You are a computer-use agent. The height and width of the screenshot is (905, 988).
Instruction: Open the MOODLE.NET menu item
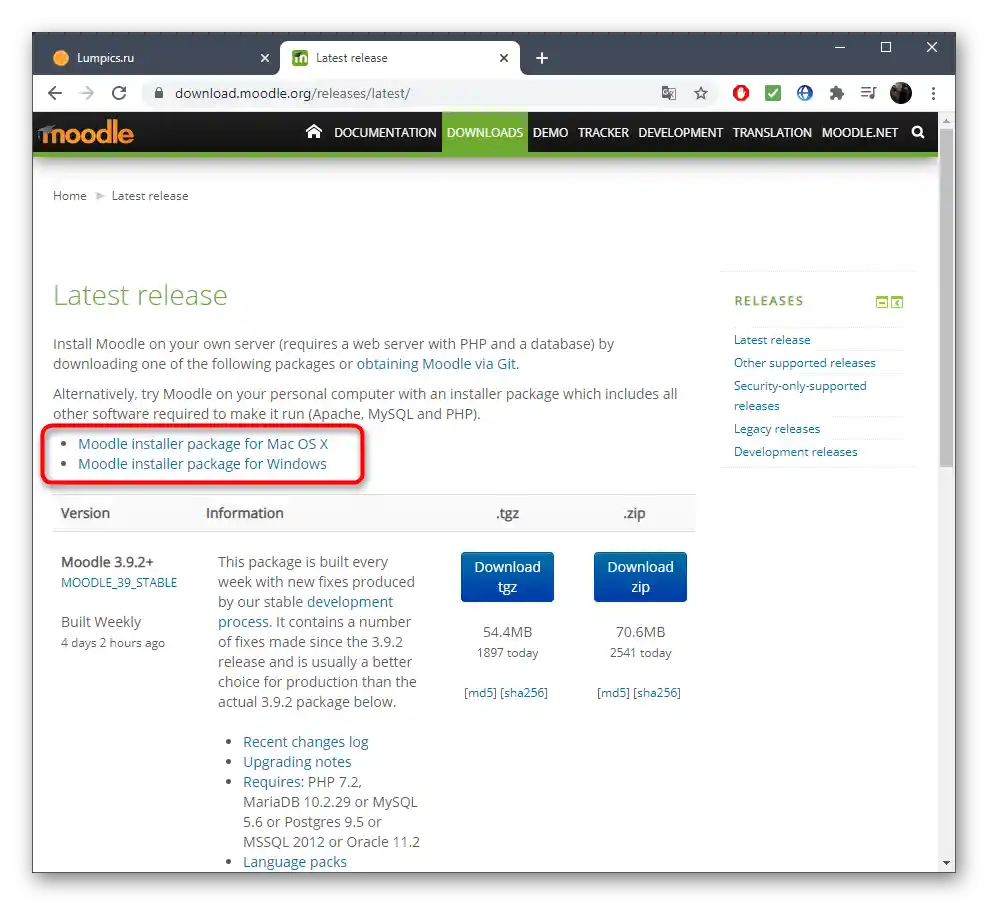(x=859, y=132)
